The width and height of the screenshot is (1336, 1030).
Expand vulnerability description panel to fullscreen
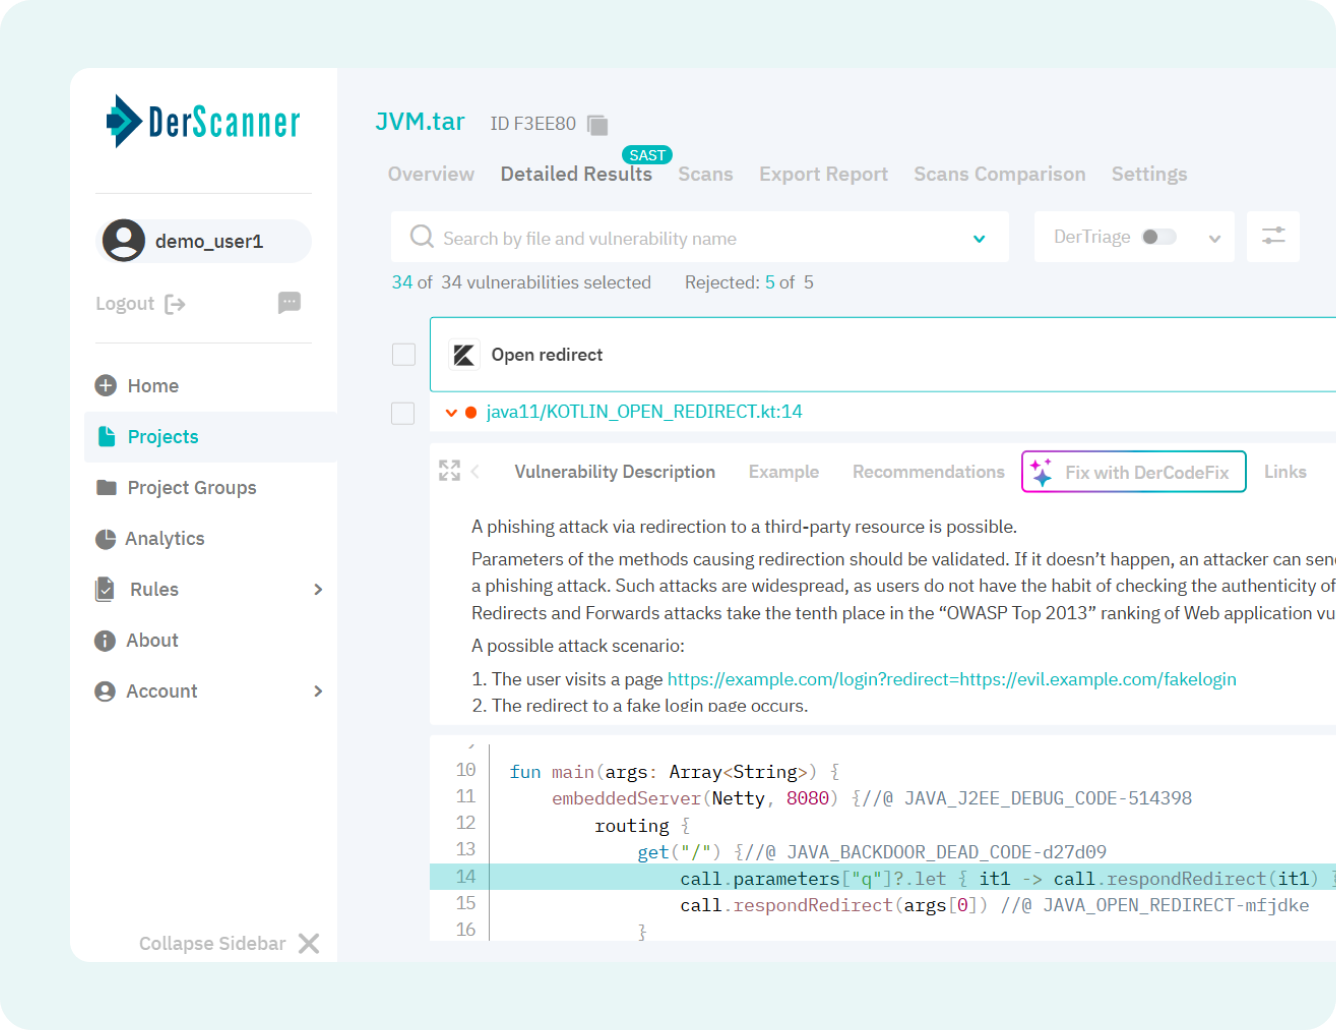click(x=449, y=470)
